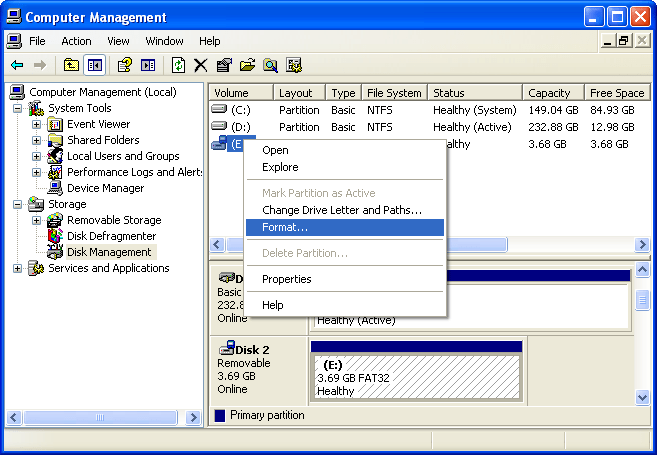The width and height of the screenshot is (657, 455).
Task: Click volume list scroll-right arrow
Action: pos(642,244)
